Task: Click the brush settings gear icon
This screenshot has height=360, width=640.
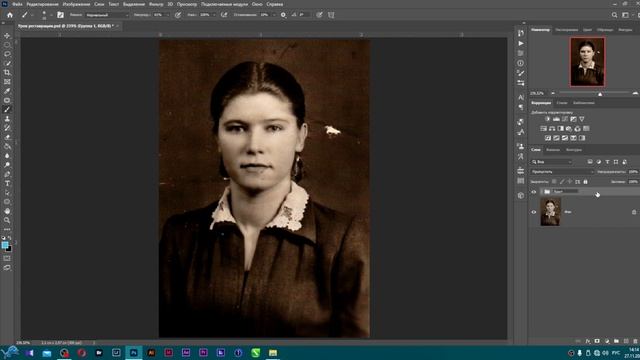Action: [283, 15]
